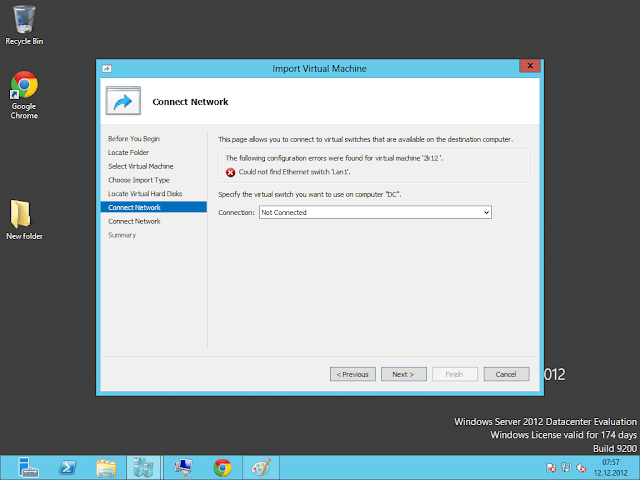The width and height of the screenshot is (640, 480).
Task: Go back with the Previous button
Action: [x=352, y=374]
